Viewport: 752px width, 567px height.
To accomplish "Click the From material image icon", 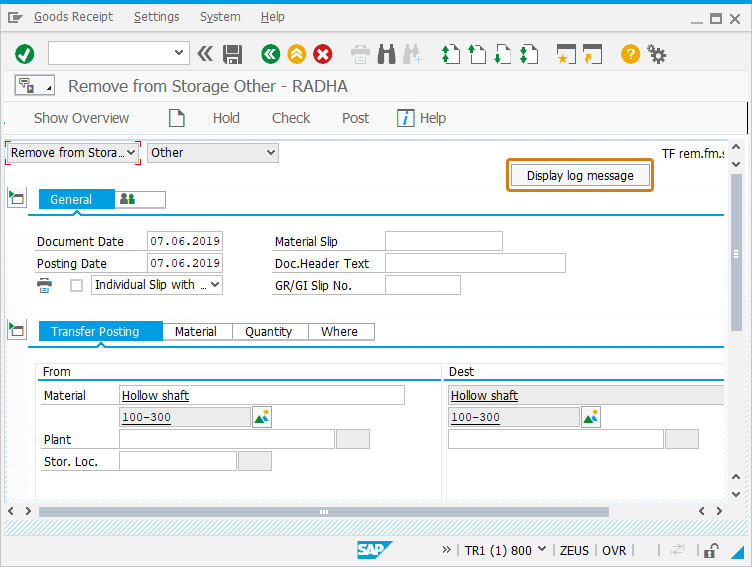I will 262,417.
